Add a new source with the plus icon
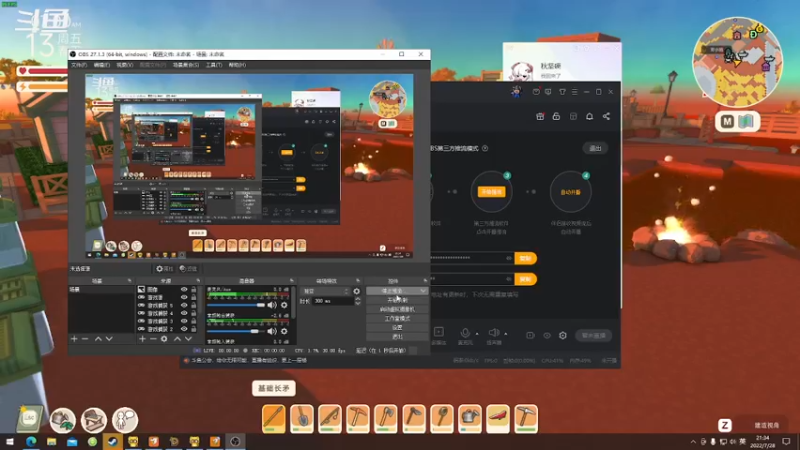 [x=142, y=339]
